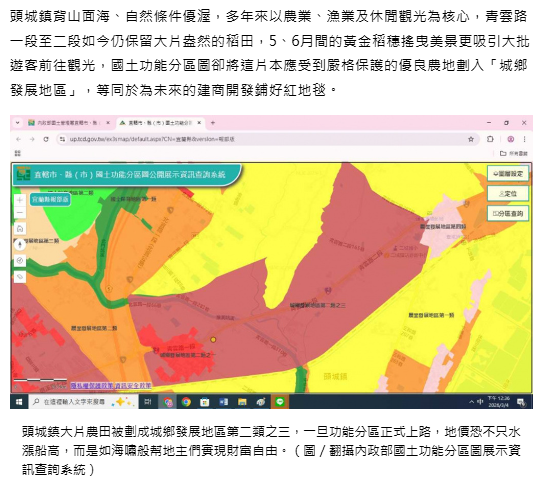The height and width of the screenshot is (486, 545).
Task: Click the system logo in map header
Action: coord(24,174)
